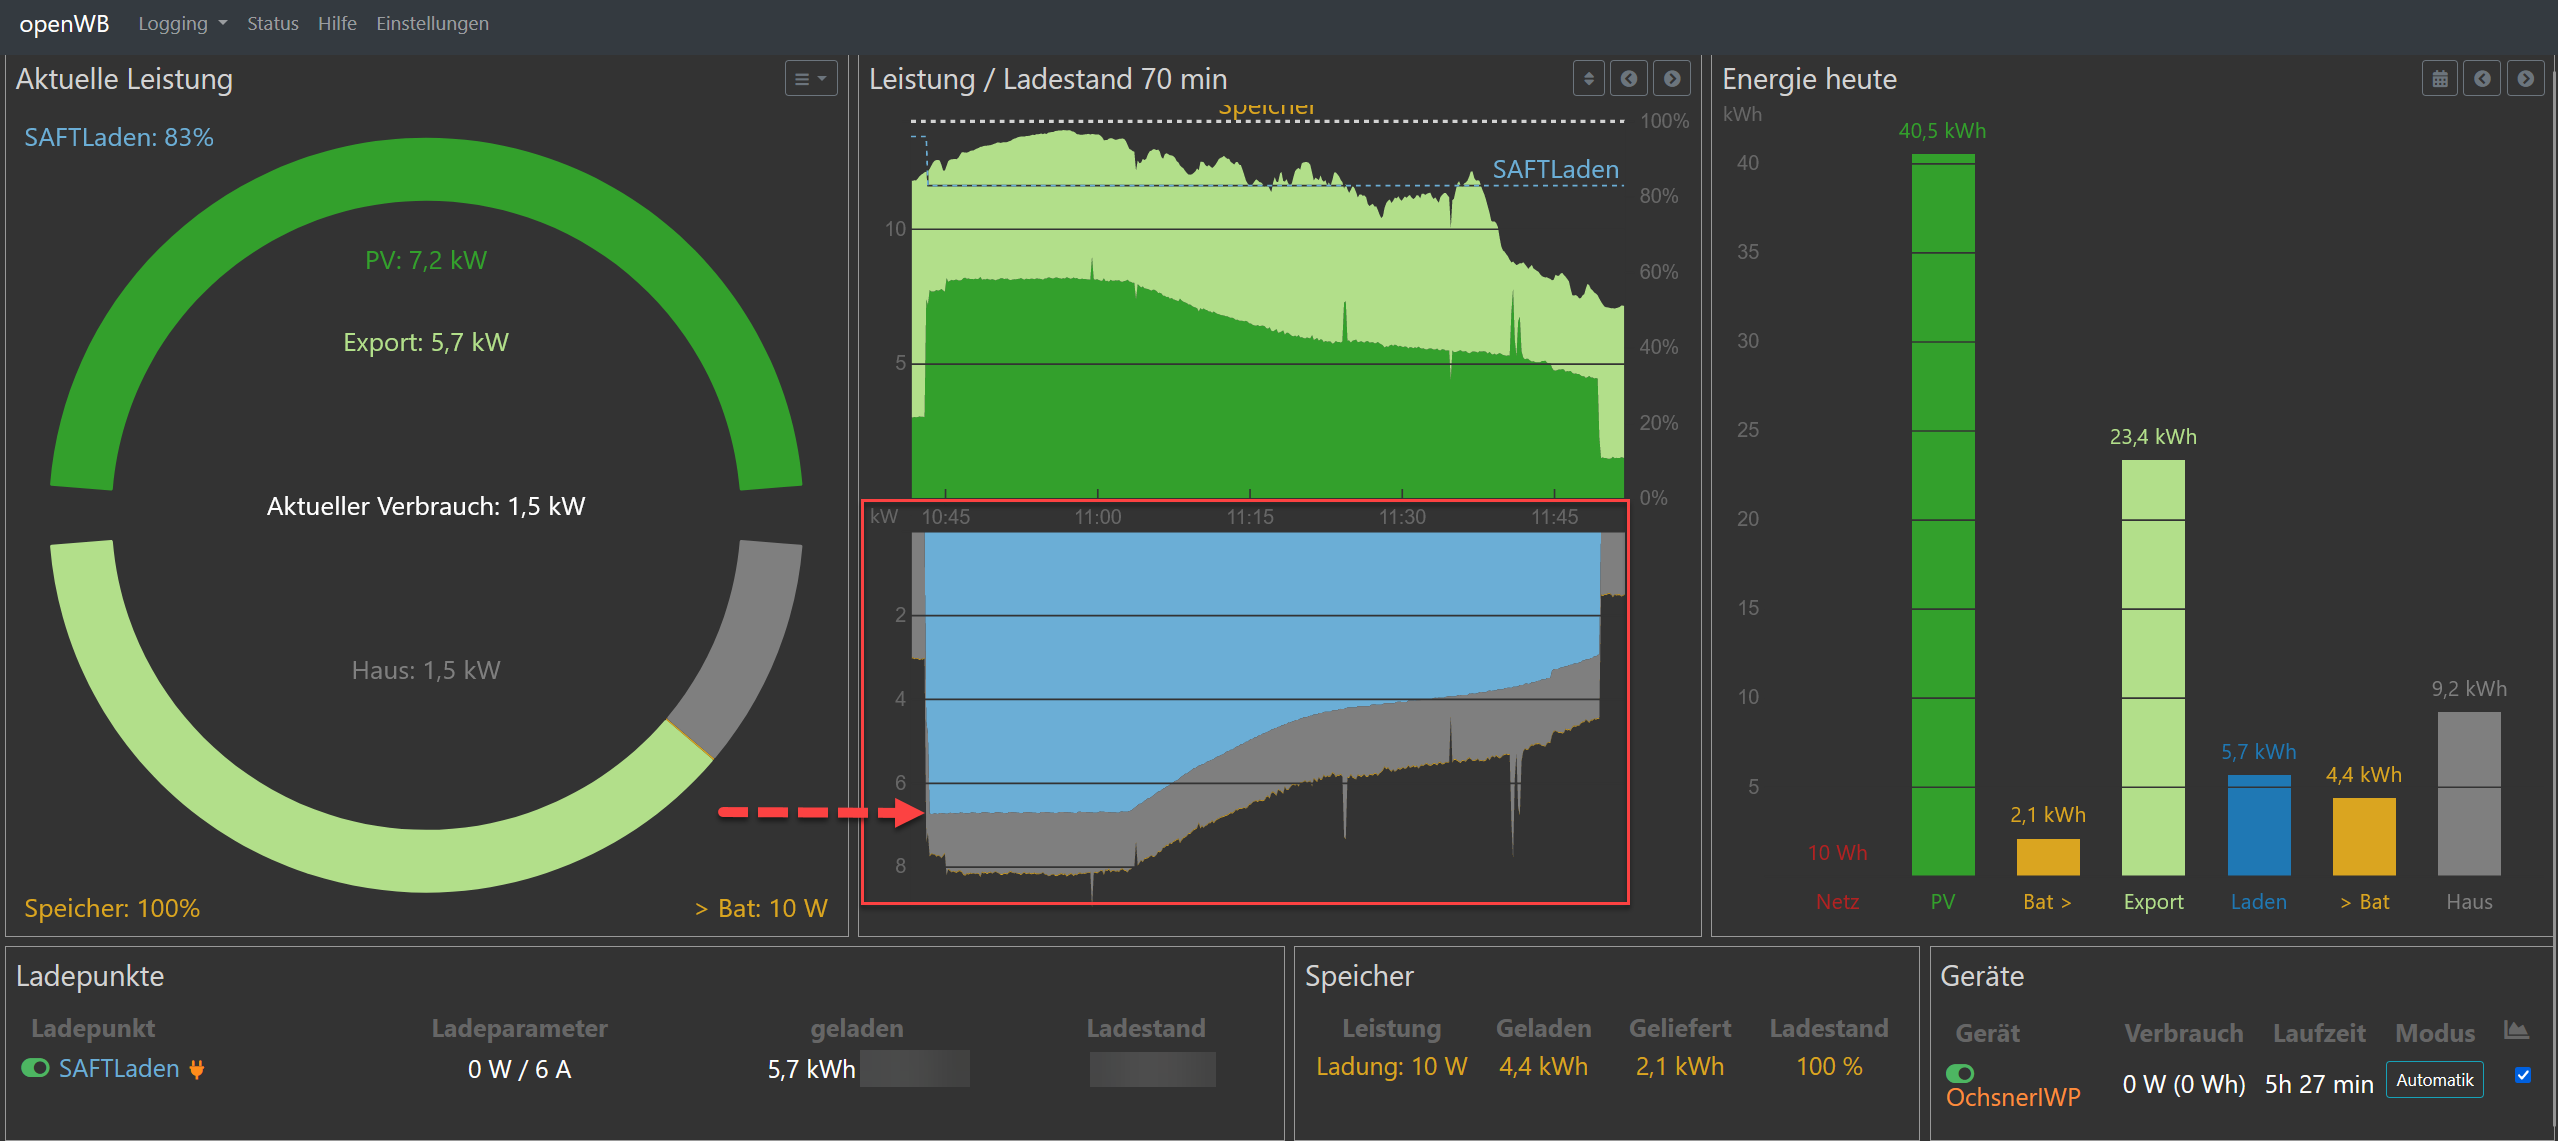Toggle the SAFTLaden charge point switch
The width and height of the screenshot is (2558, 1141).
click(35, 1068)
